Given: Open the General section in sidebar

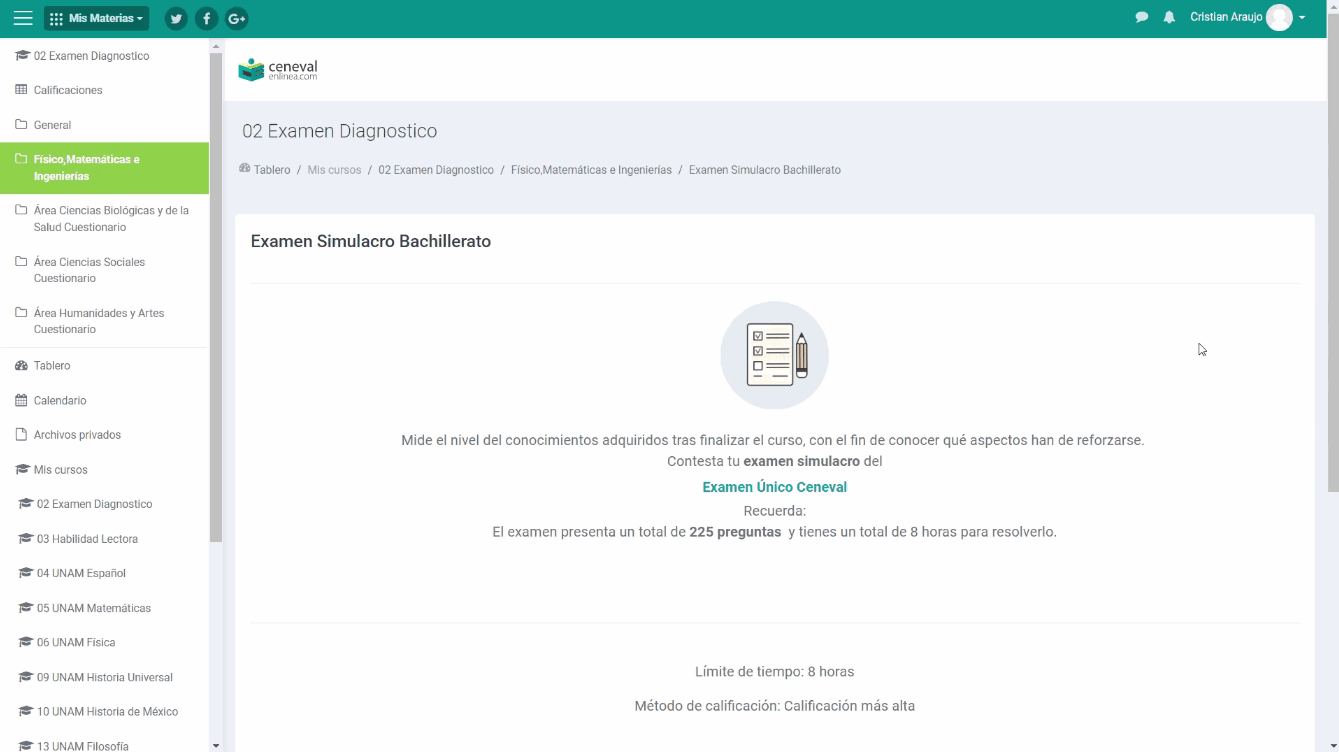Looking at the screenshot, I should pos(52,125).
